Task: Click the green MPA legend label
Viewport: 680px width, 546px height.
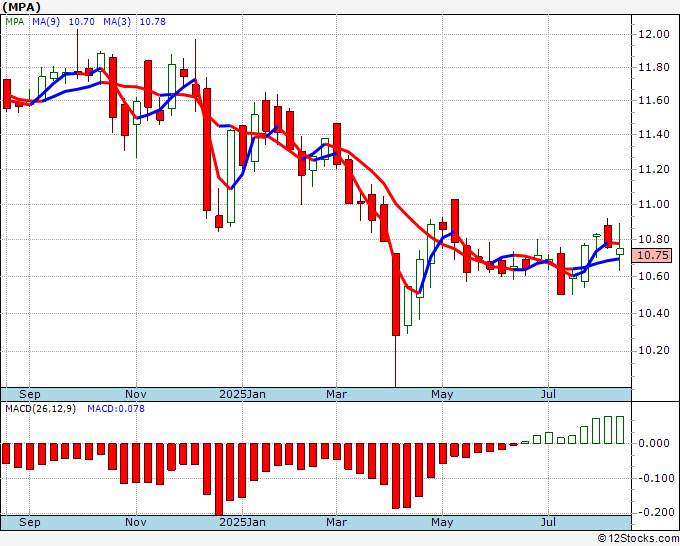Action: click(15, 22)
